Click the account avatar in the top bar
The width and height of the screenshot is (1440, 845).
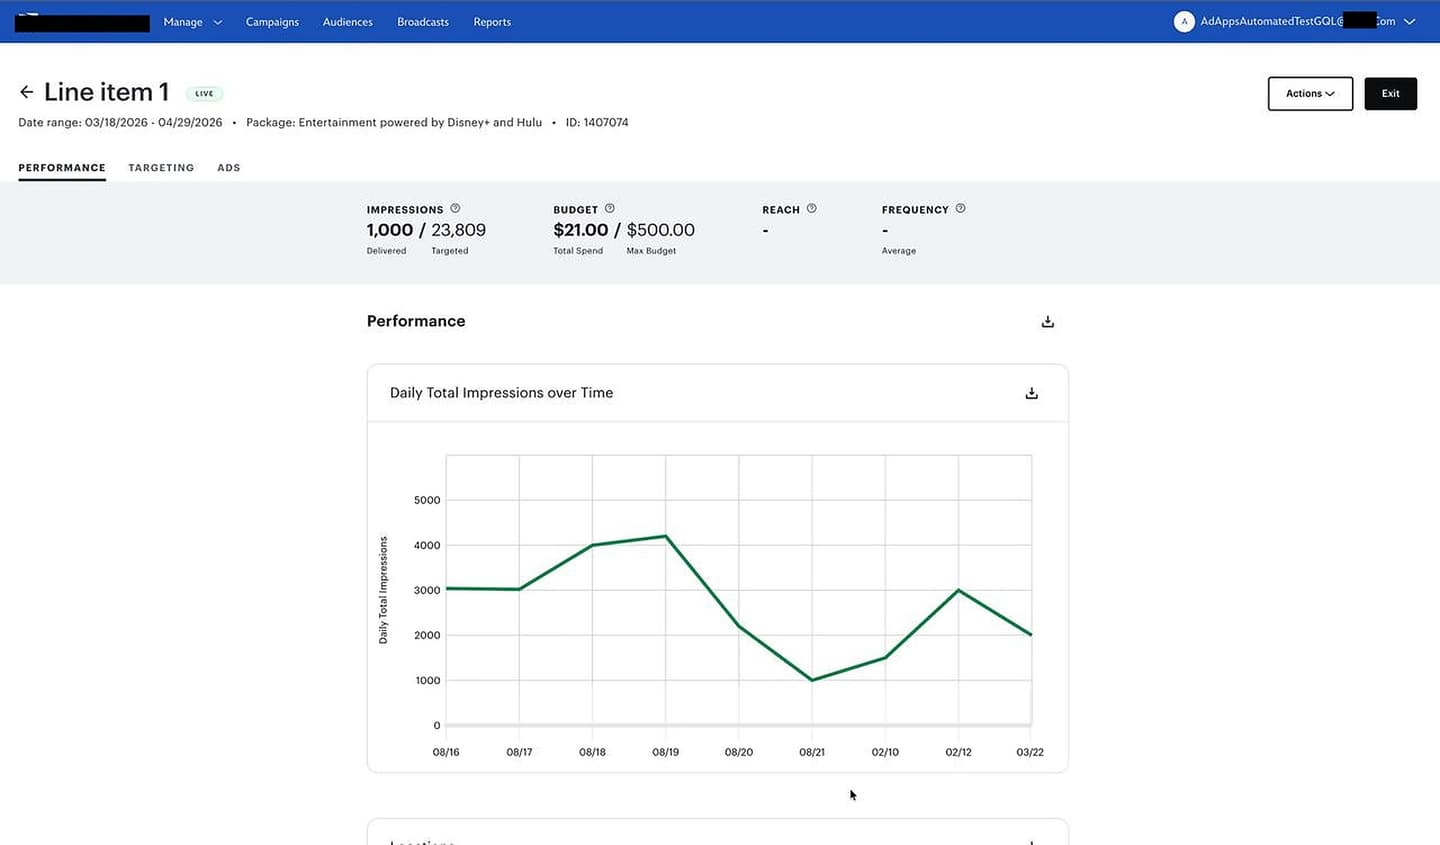click(1184, 21)
